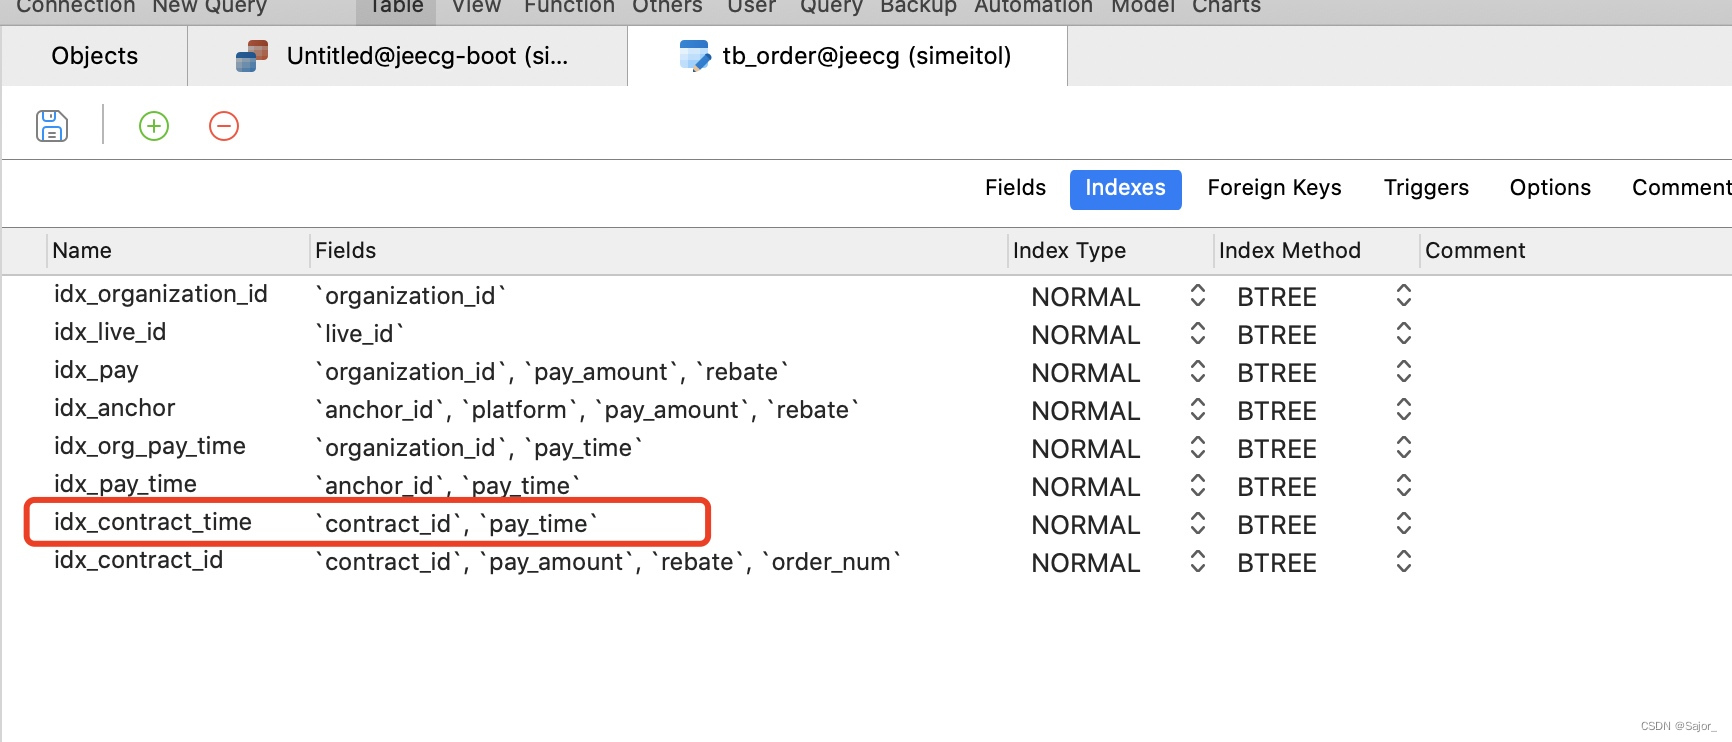Open Index Type dropdown for idx_organization_id
1732x742 pixels.
pyautogui.click(x=1198, y=296)
